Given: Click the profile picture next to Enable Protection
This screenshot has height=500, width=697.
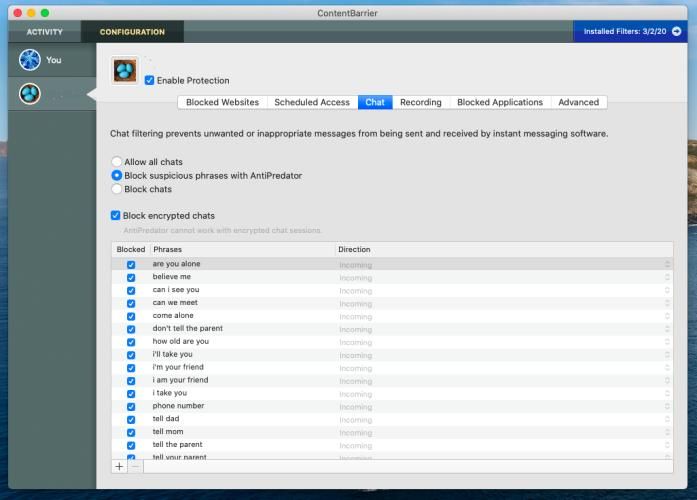Looking at the screenshot, I should click(x=125, y=70).
